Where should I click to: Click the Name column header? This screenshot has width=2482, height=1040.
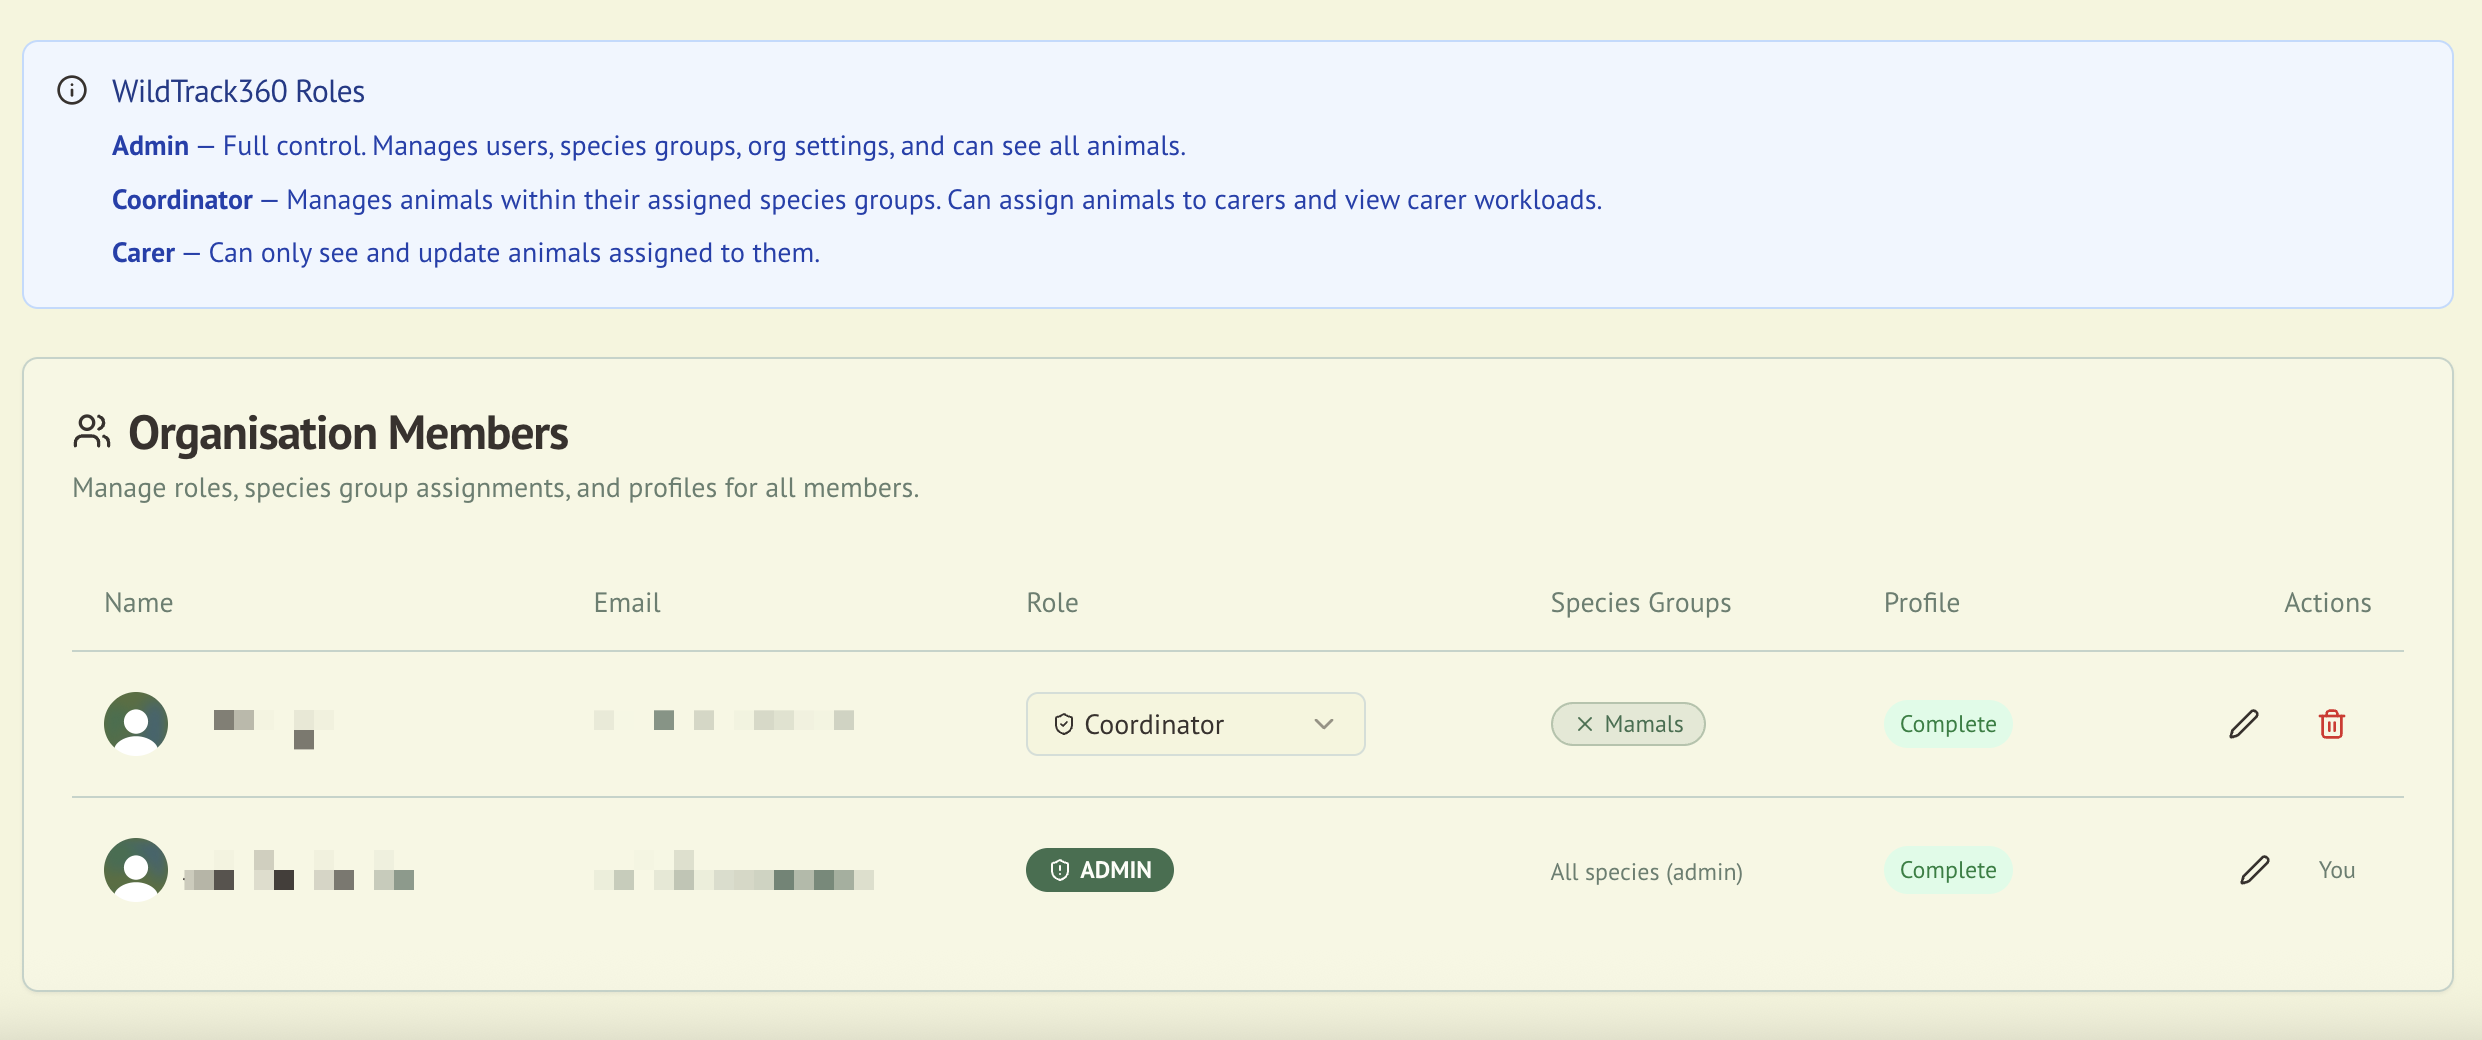pyautogui.click(x=138, y=603)
